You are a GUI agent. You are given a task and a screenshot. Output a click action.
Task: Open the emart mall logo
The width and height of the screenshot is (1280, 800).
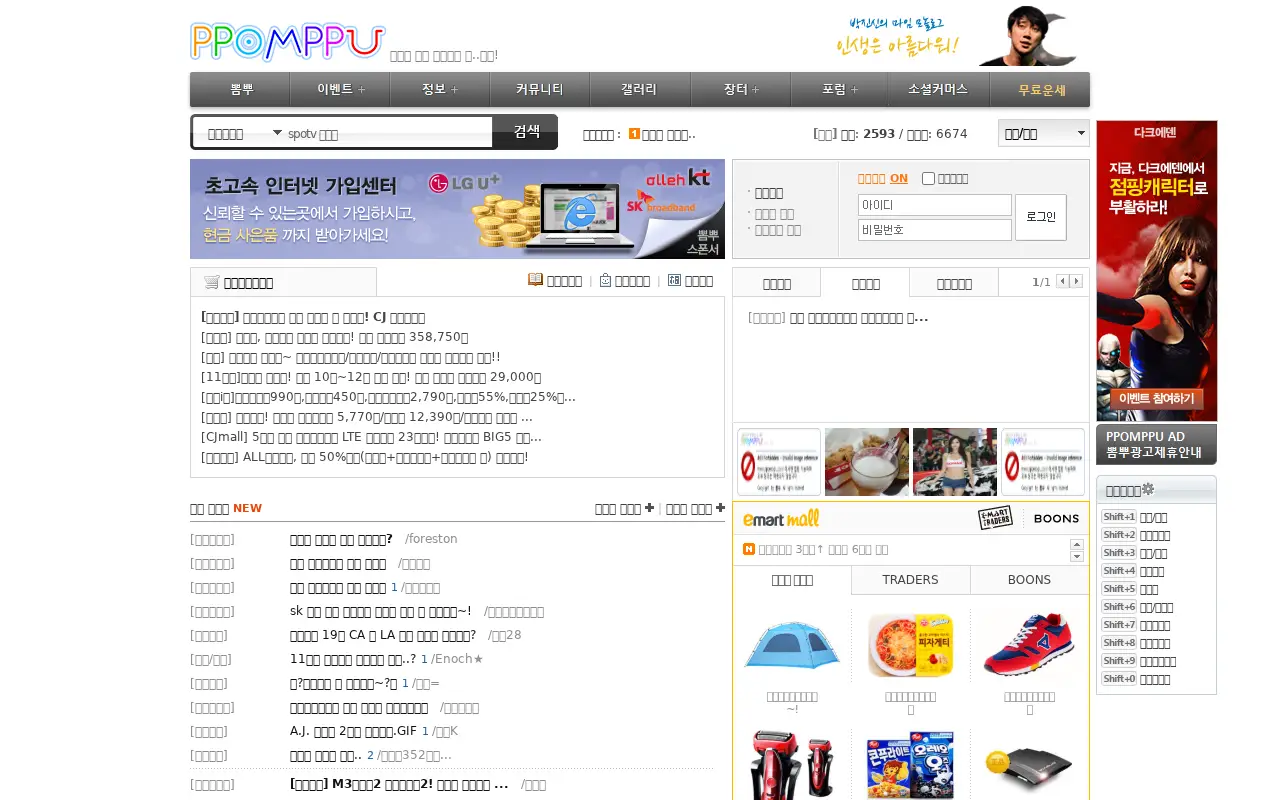[x=781, y=518]
